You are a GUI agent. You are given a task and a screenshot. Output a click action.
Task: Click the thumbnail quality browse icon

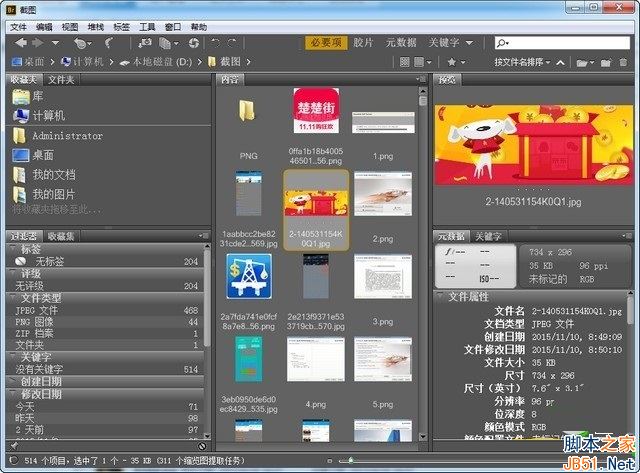[404, 62]
